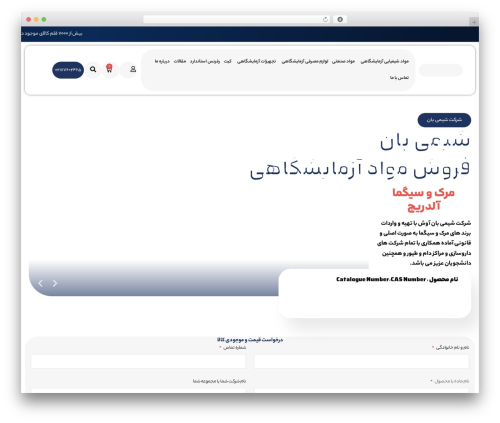Open the مواد شیمیایی آزمایشگاهی menu
Screen dimensions: 500x423
coord(385,61)
